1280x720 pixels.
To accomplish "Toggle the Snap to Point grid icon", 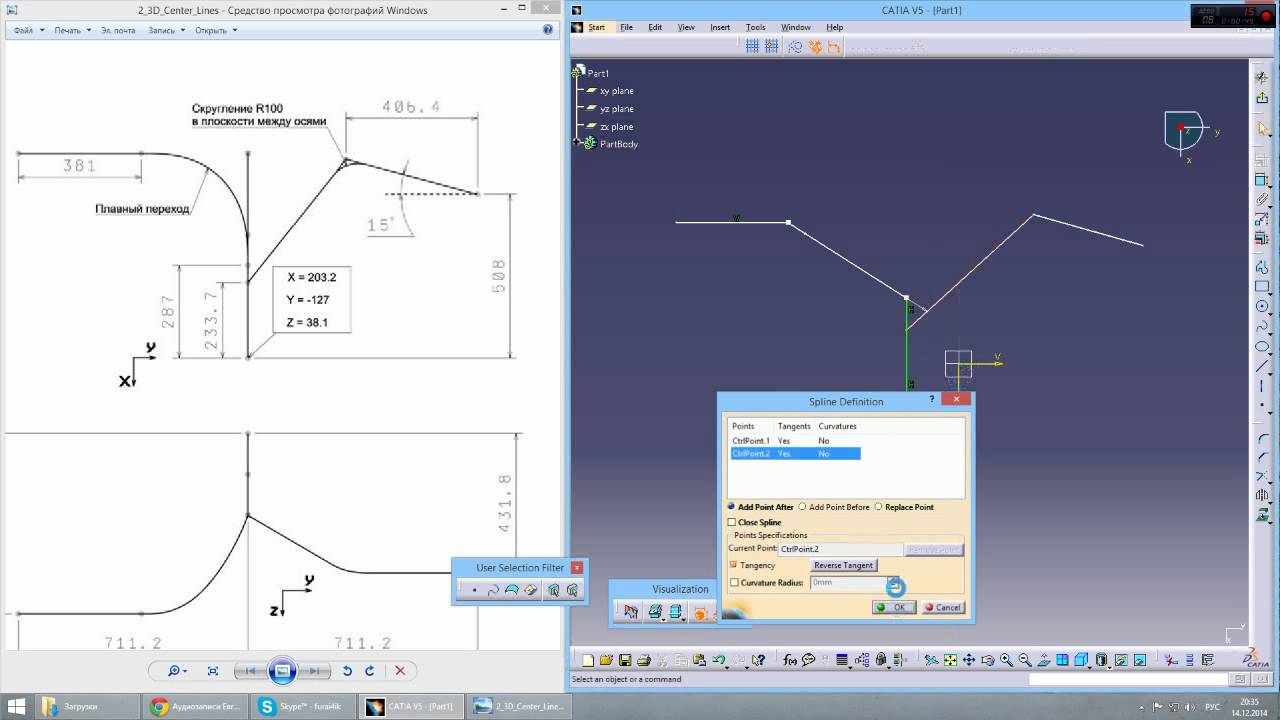I will 771,46.
